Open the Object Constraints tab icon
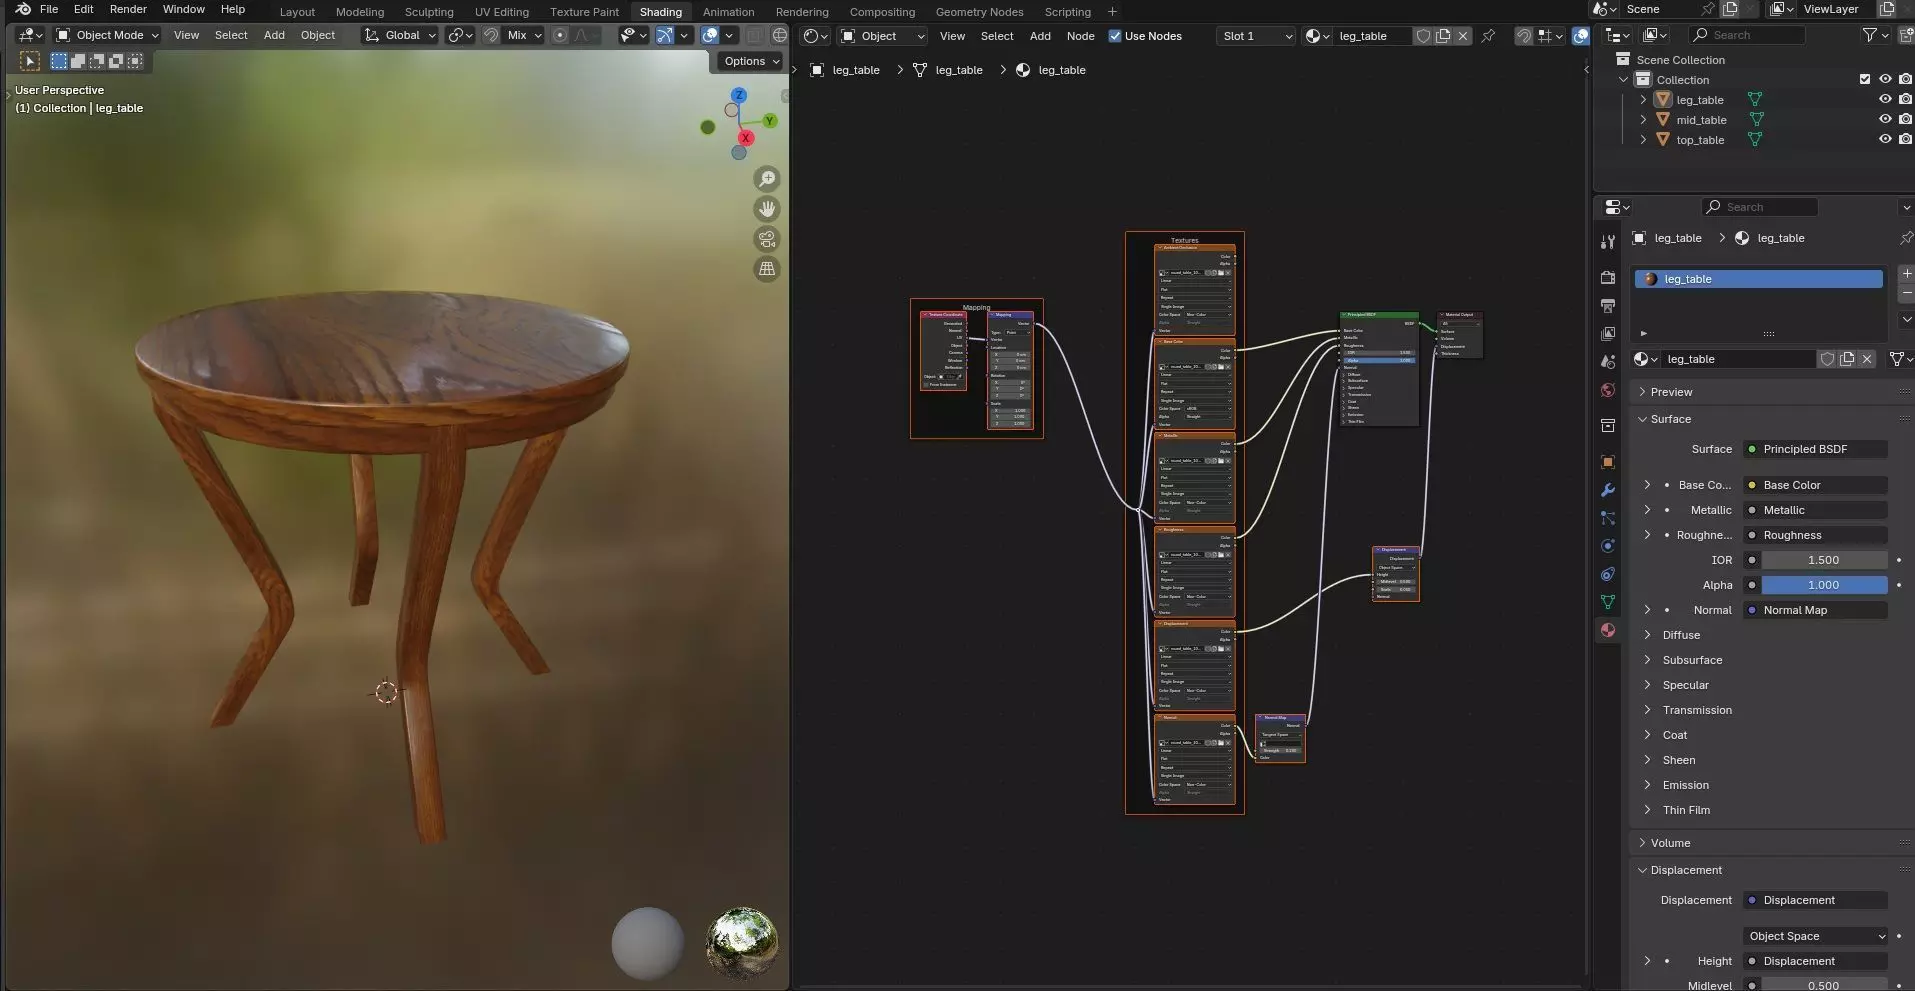The height and width of the screenshot is (991, 1915). [x=1607, y=574]
